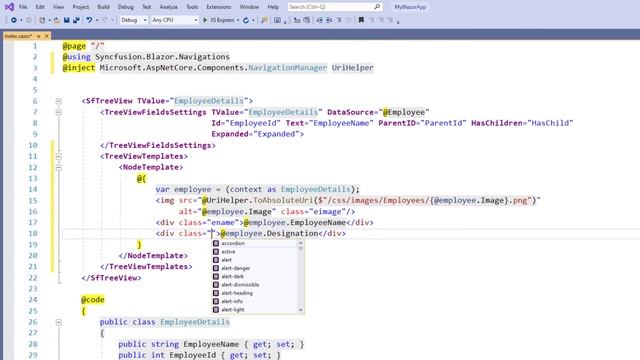
Task: Collapse NodeTemplate block at line 12
Action: 59,167
